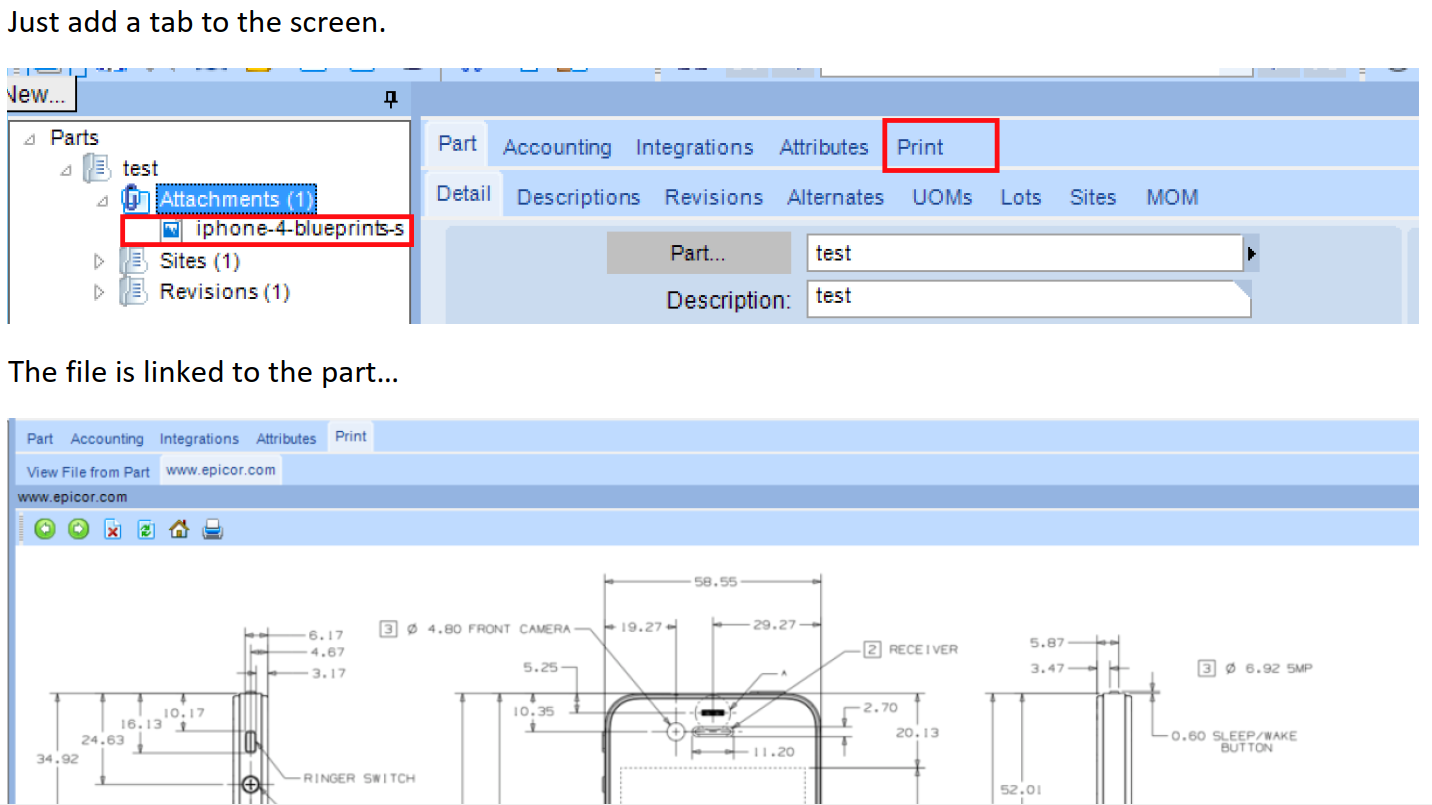
Task: Select Attachments (1) in the tree
Action: click(x=236, y=200)
